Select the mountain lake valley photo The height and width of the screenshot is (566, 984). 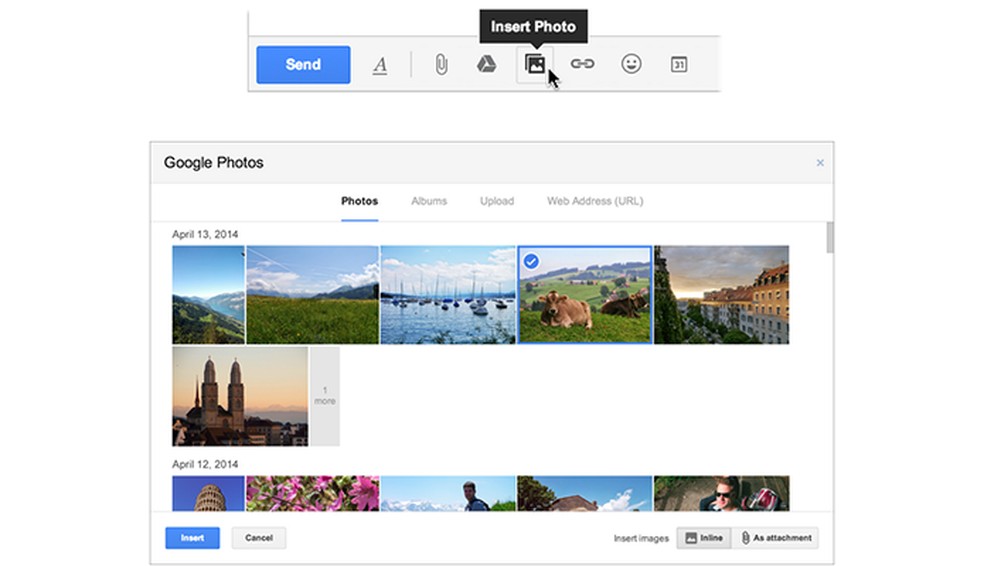coord(208,295)
